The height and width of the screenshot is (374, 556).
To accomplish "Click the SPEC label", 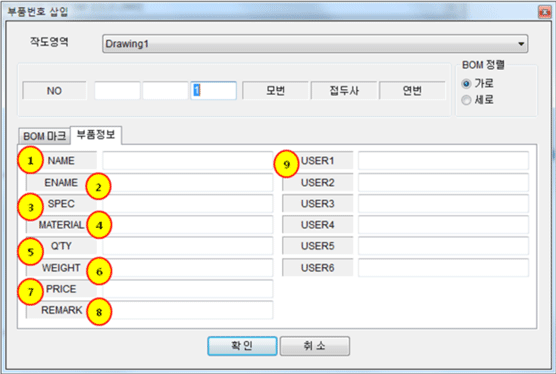I will tap(61, 204).
